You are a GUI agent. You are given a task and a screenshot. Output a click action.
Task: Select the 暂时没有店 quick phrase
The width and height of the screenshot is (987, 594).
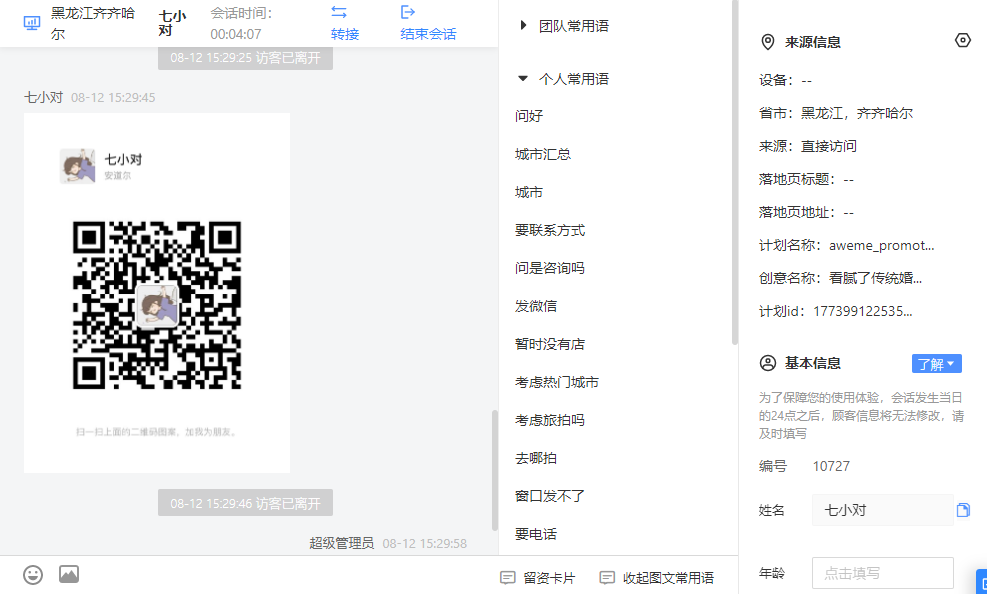click(550, 344)
